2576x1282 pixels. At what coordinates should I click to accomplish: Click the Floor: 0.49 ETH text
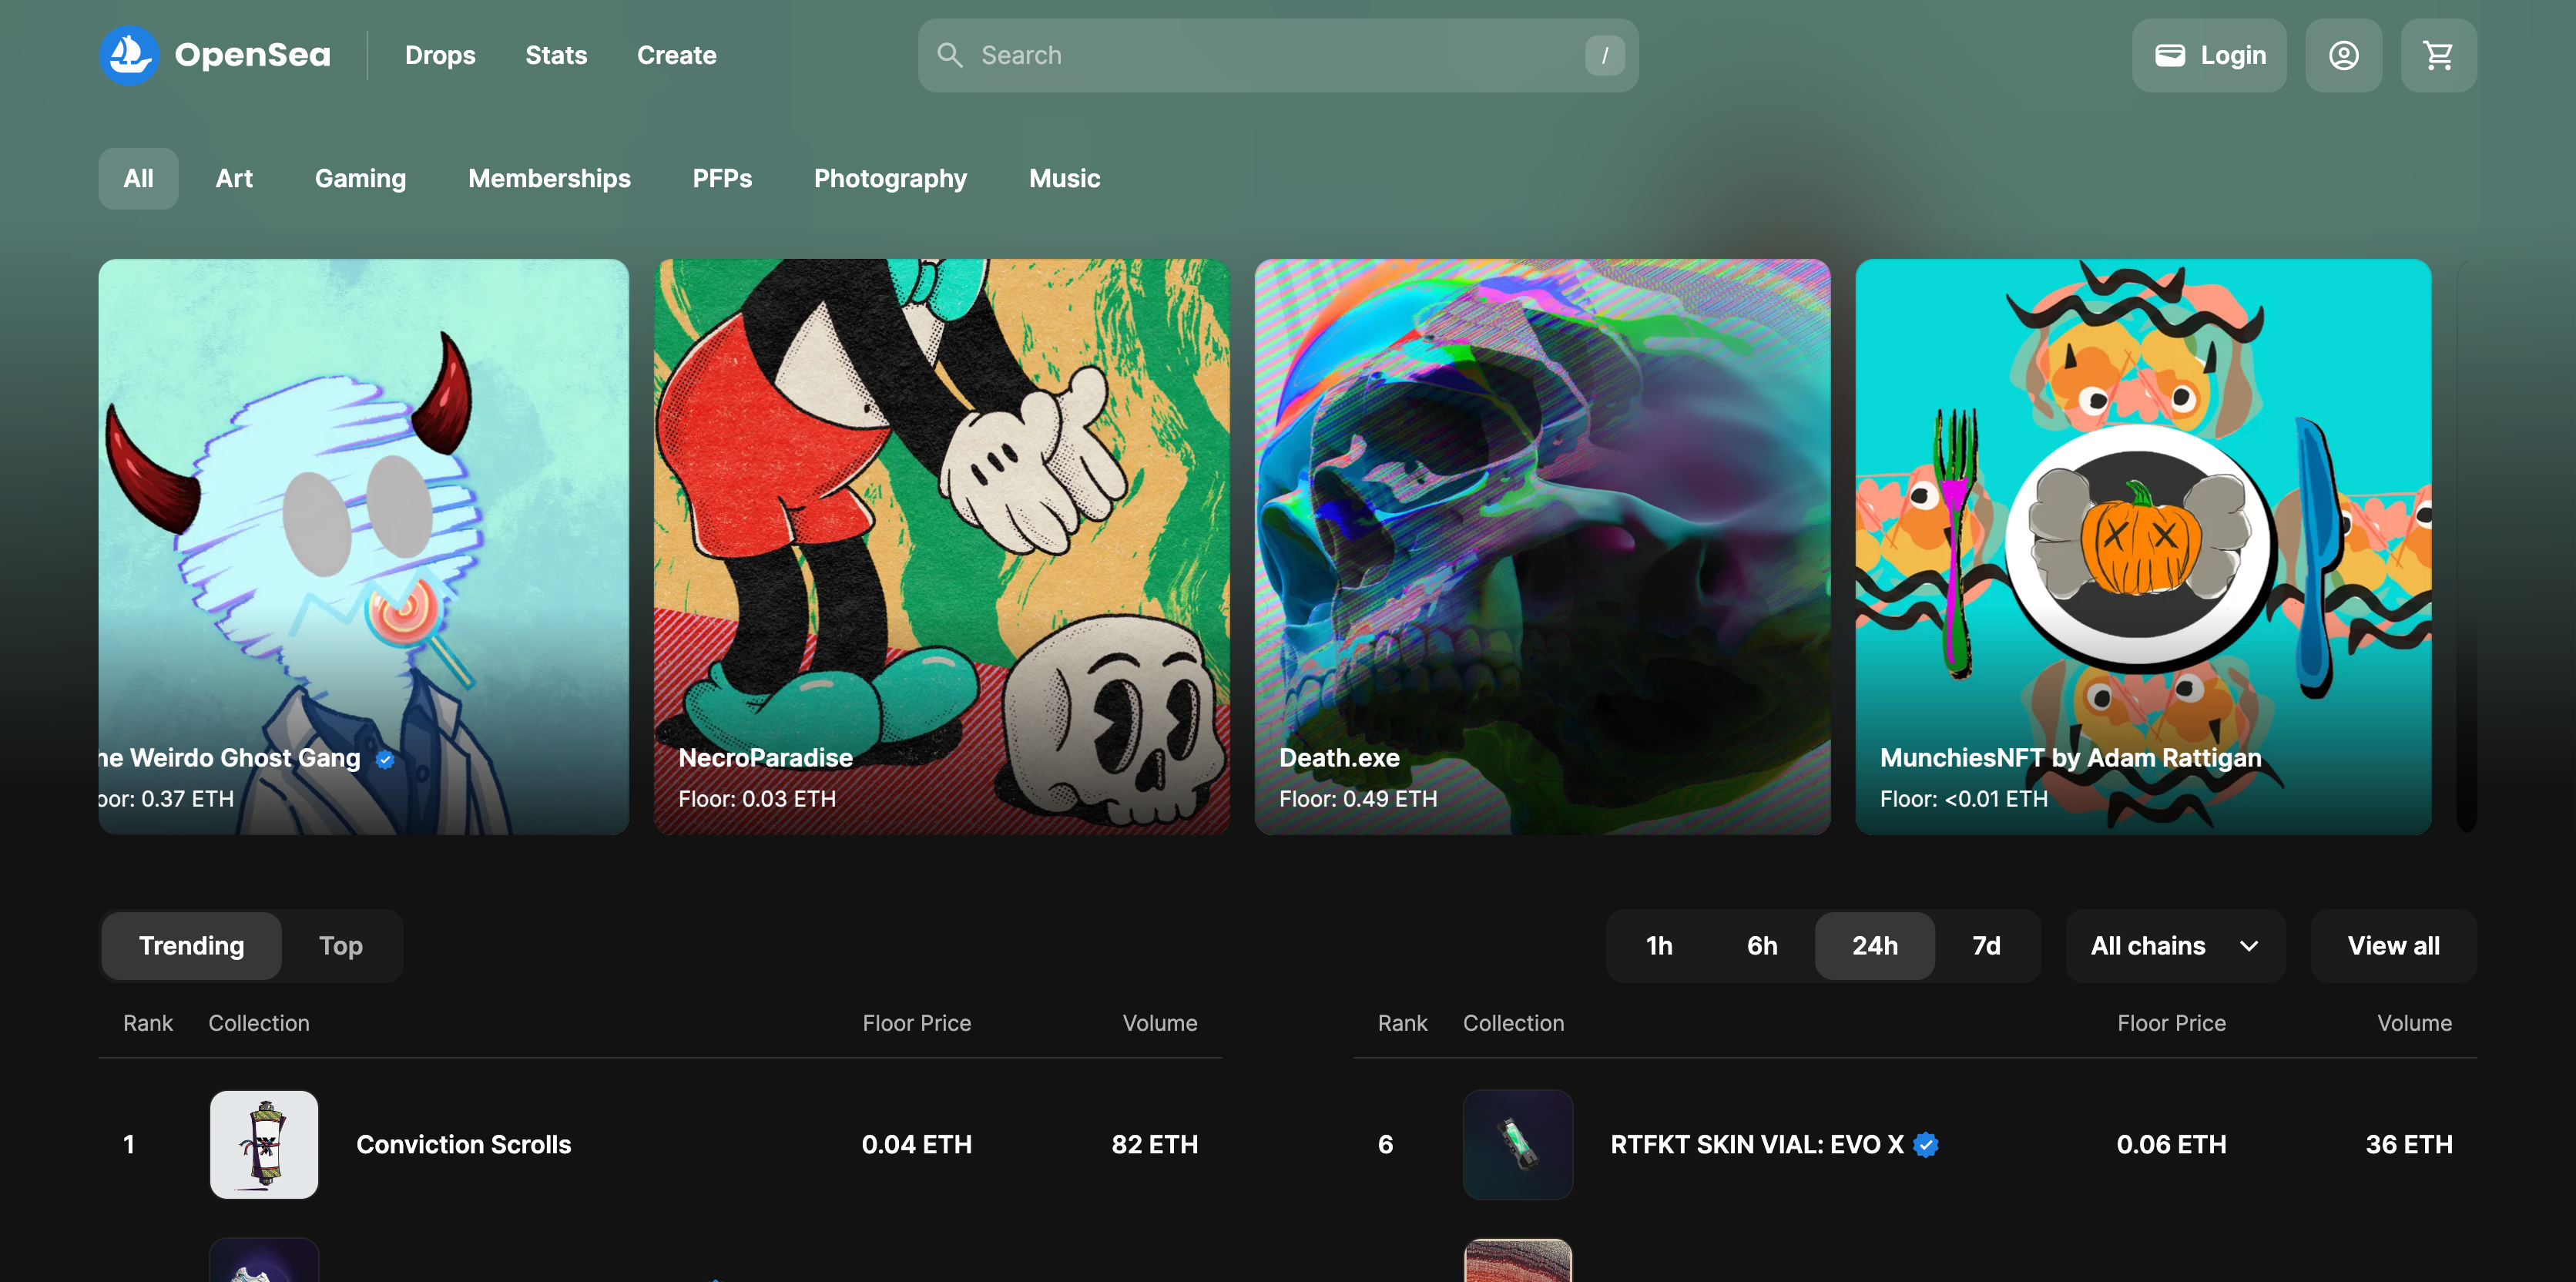(x=1358, y=799)
